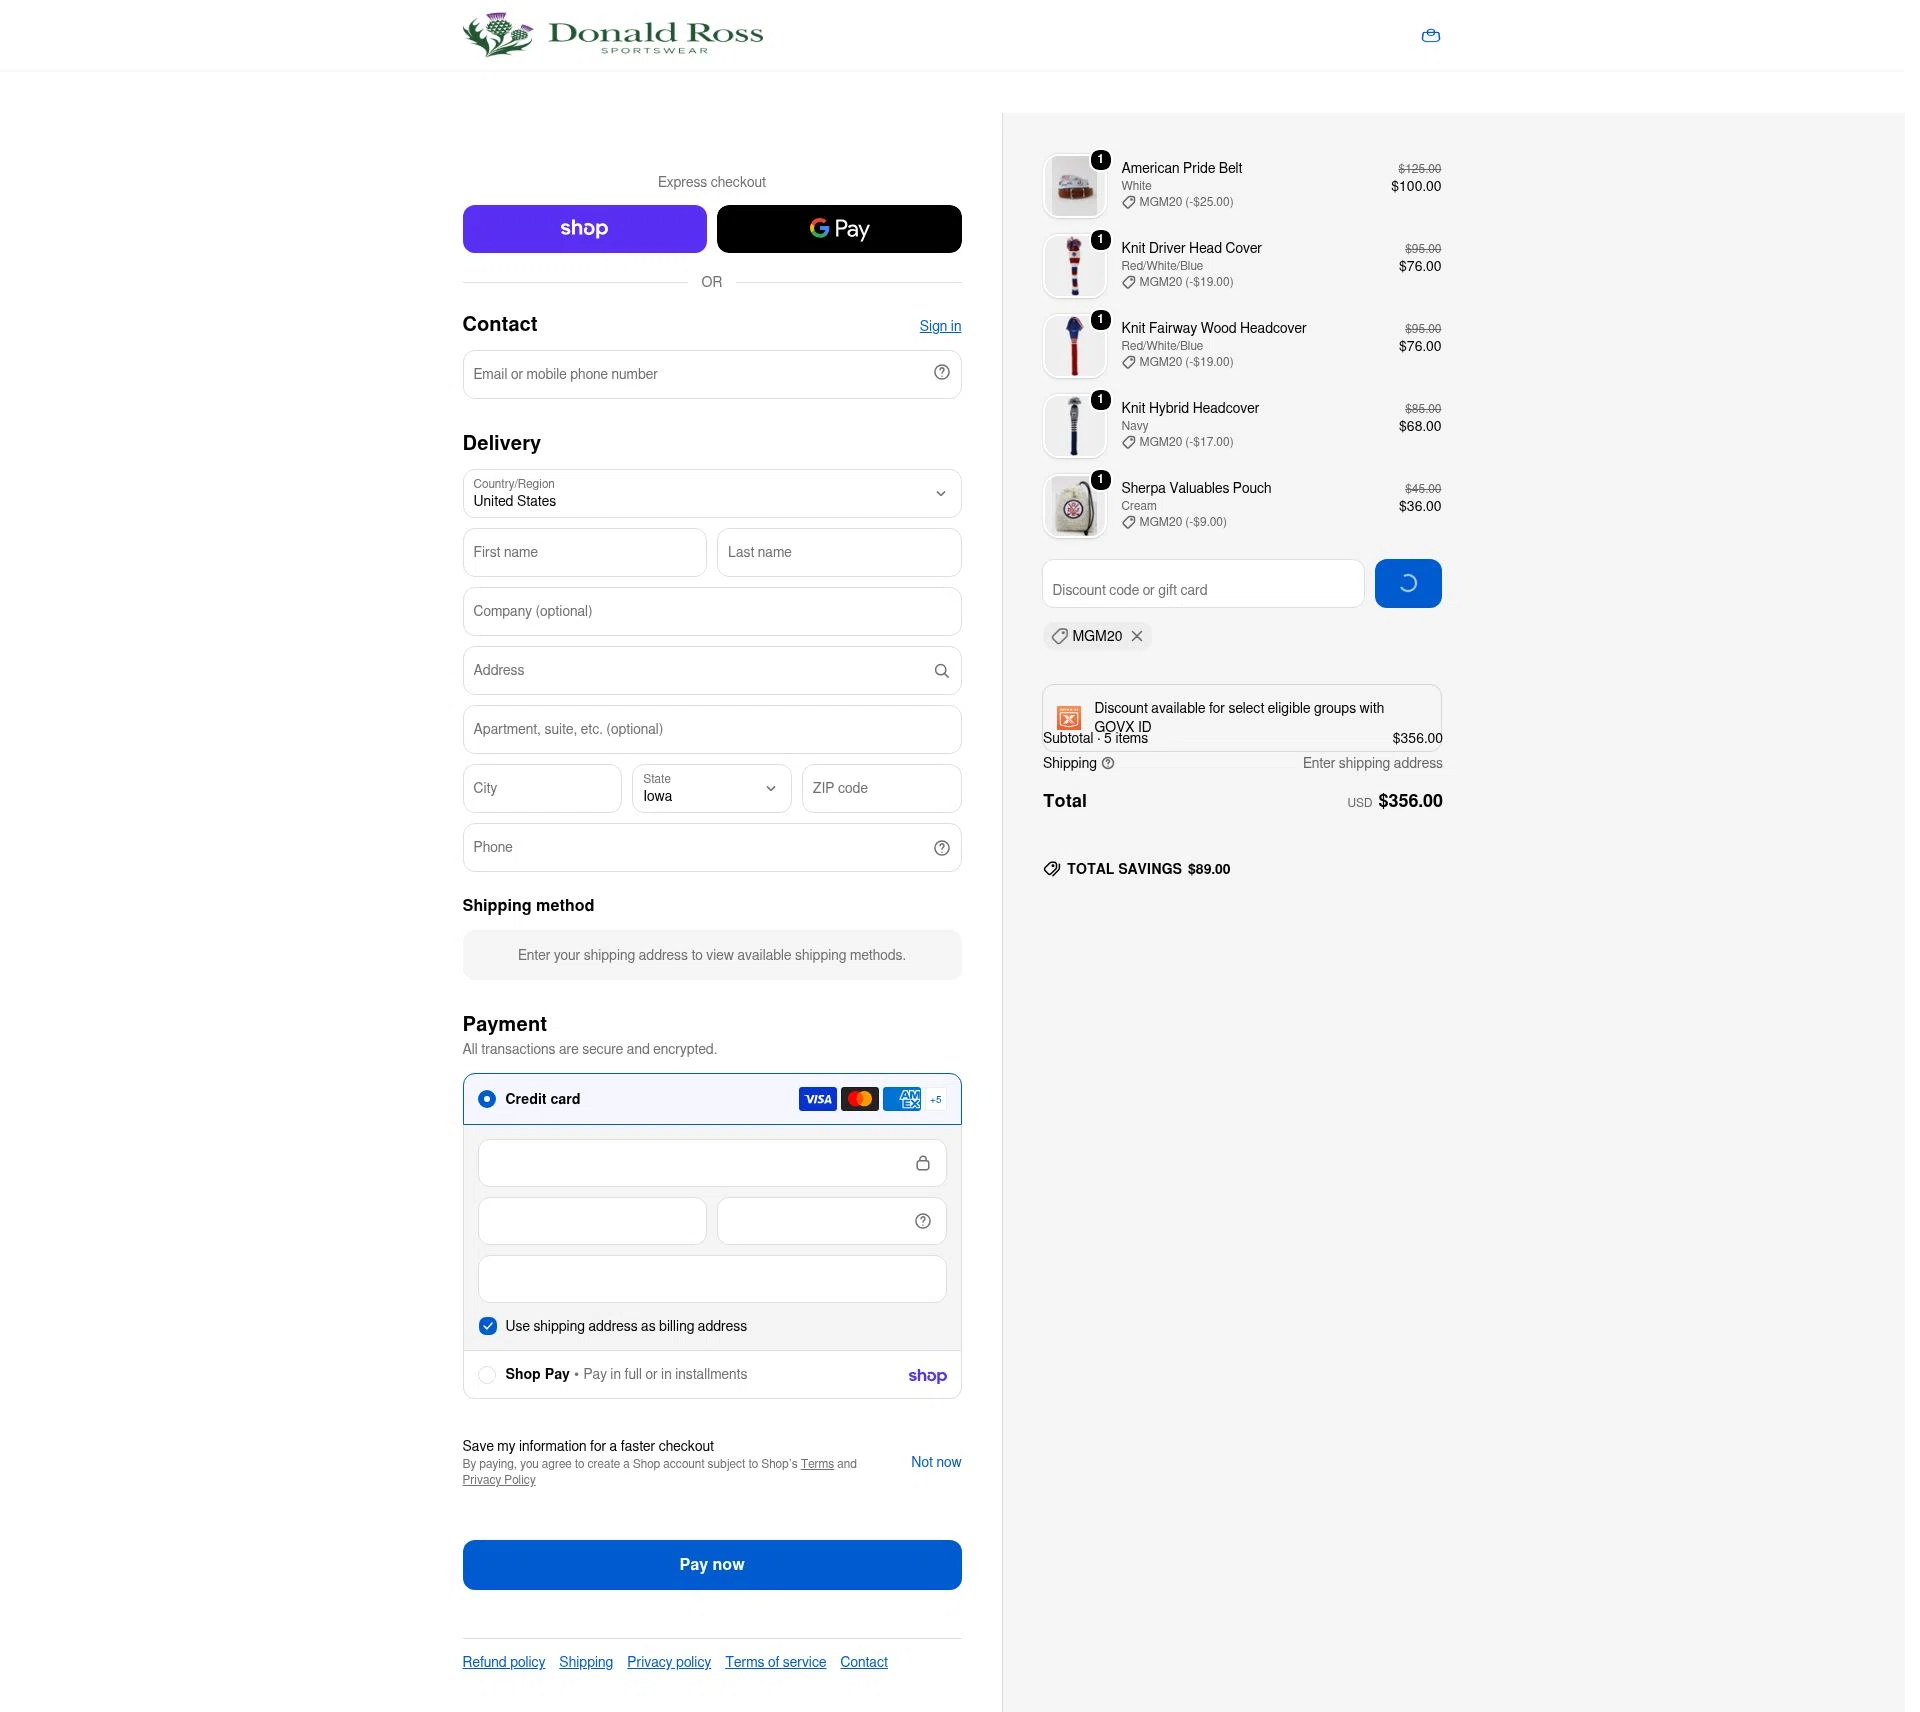1920x1712 pixels.
Task: Open the Country/Region dropdown
Action: coord(712,493)
